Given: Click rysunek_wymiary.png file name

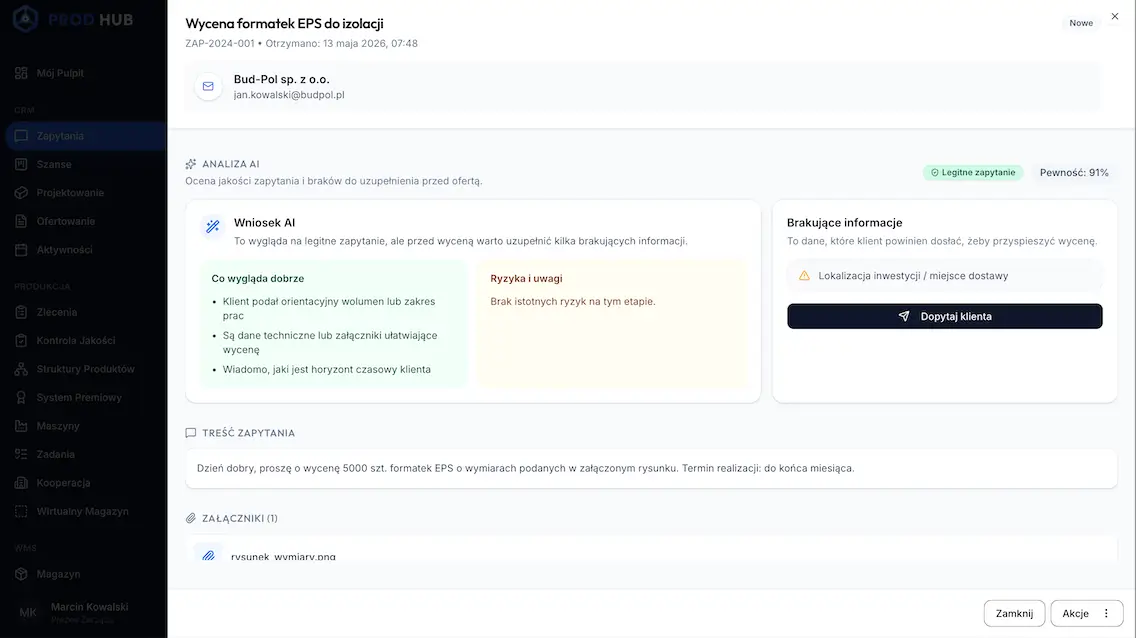Looking at the screenshot, I should pos(283,557).
